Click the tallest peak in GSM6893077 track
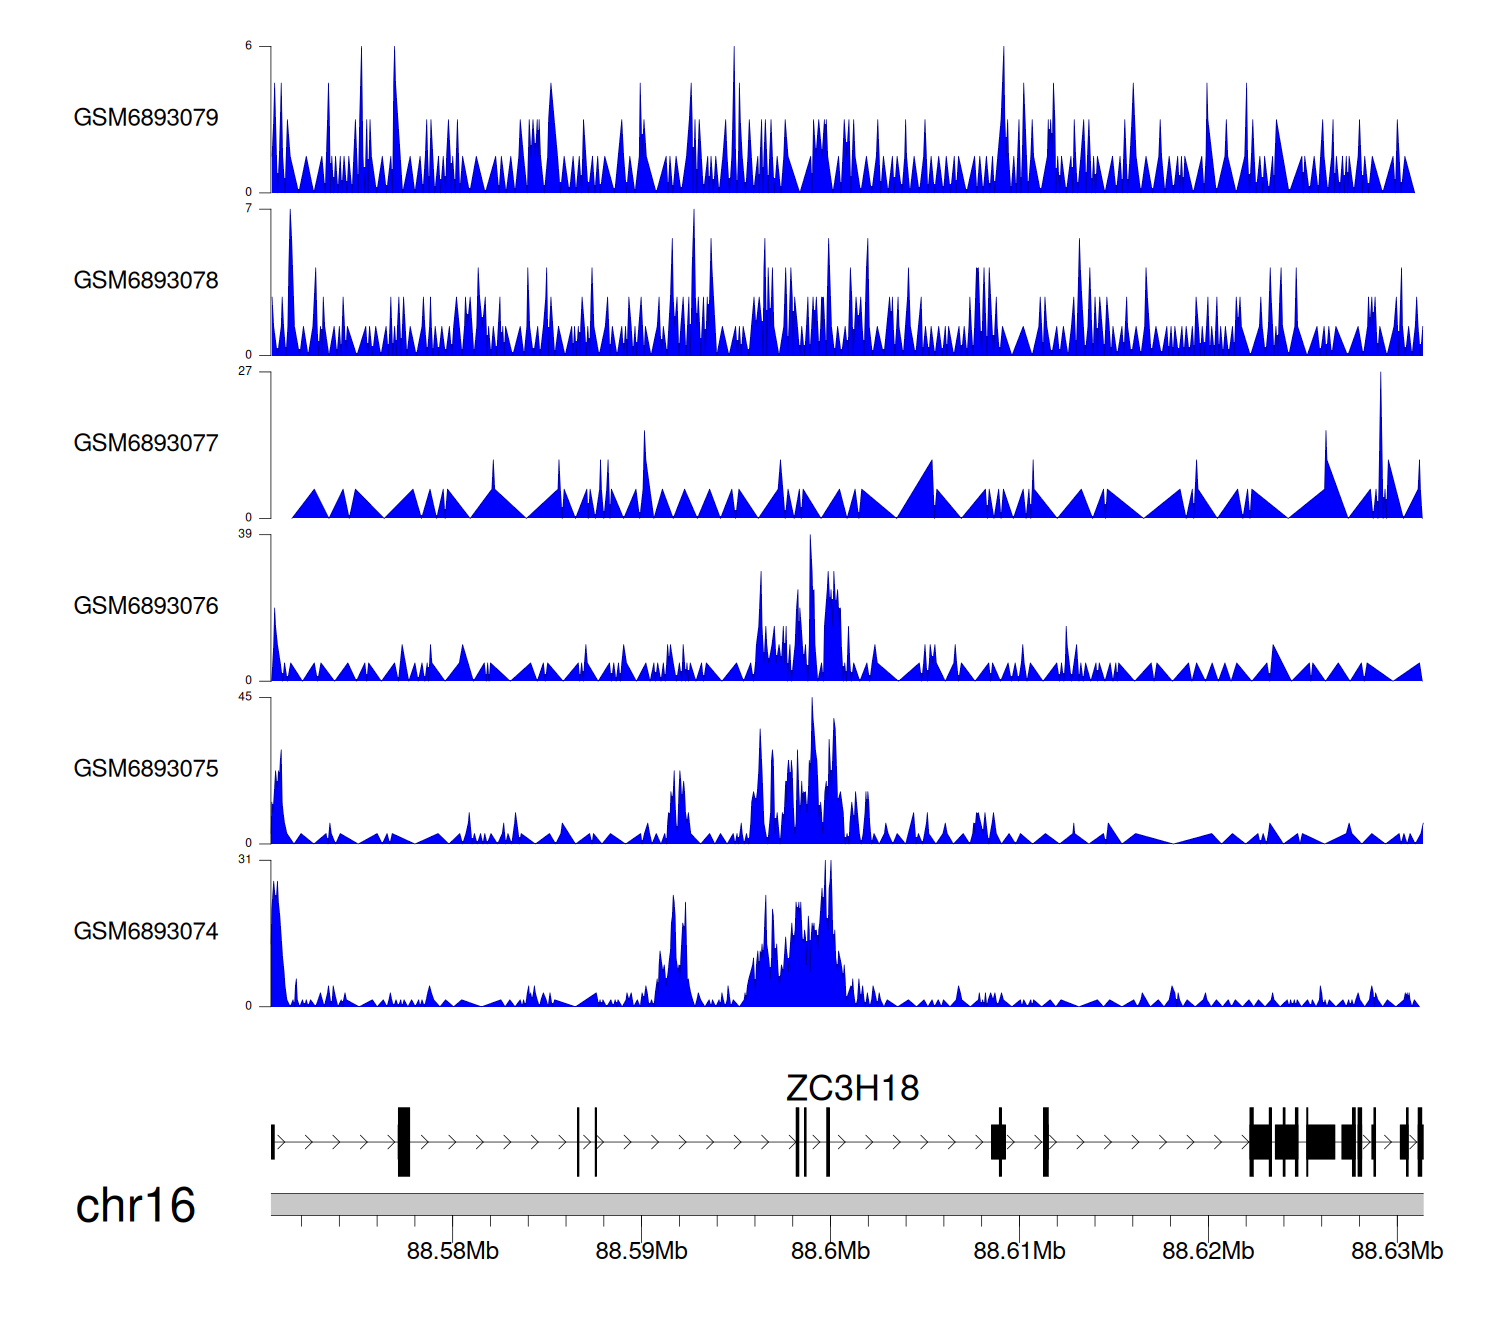Screen dimensions: 1500x1320 (1380, 380)
